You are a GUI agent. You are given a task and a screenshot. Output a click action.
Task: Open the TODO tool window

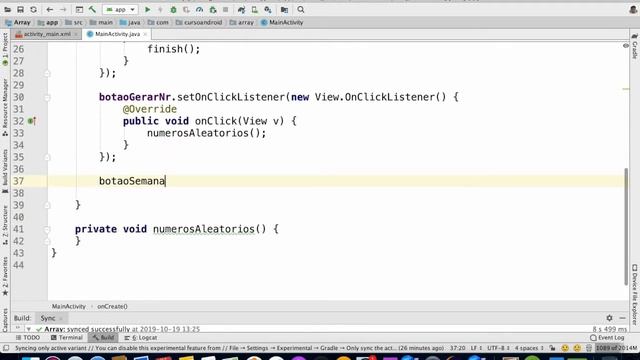pyautogui.click(x=27, y=338)
